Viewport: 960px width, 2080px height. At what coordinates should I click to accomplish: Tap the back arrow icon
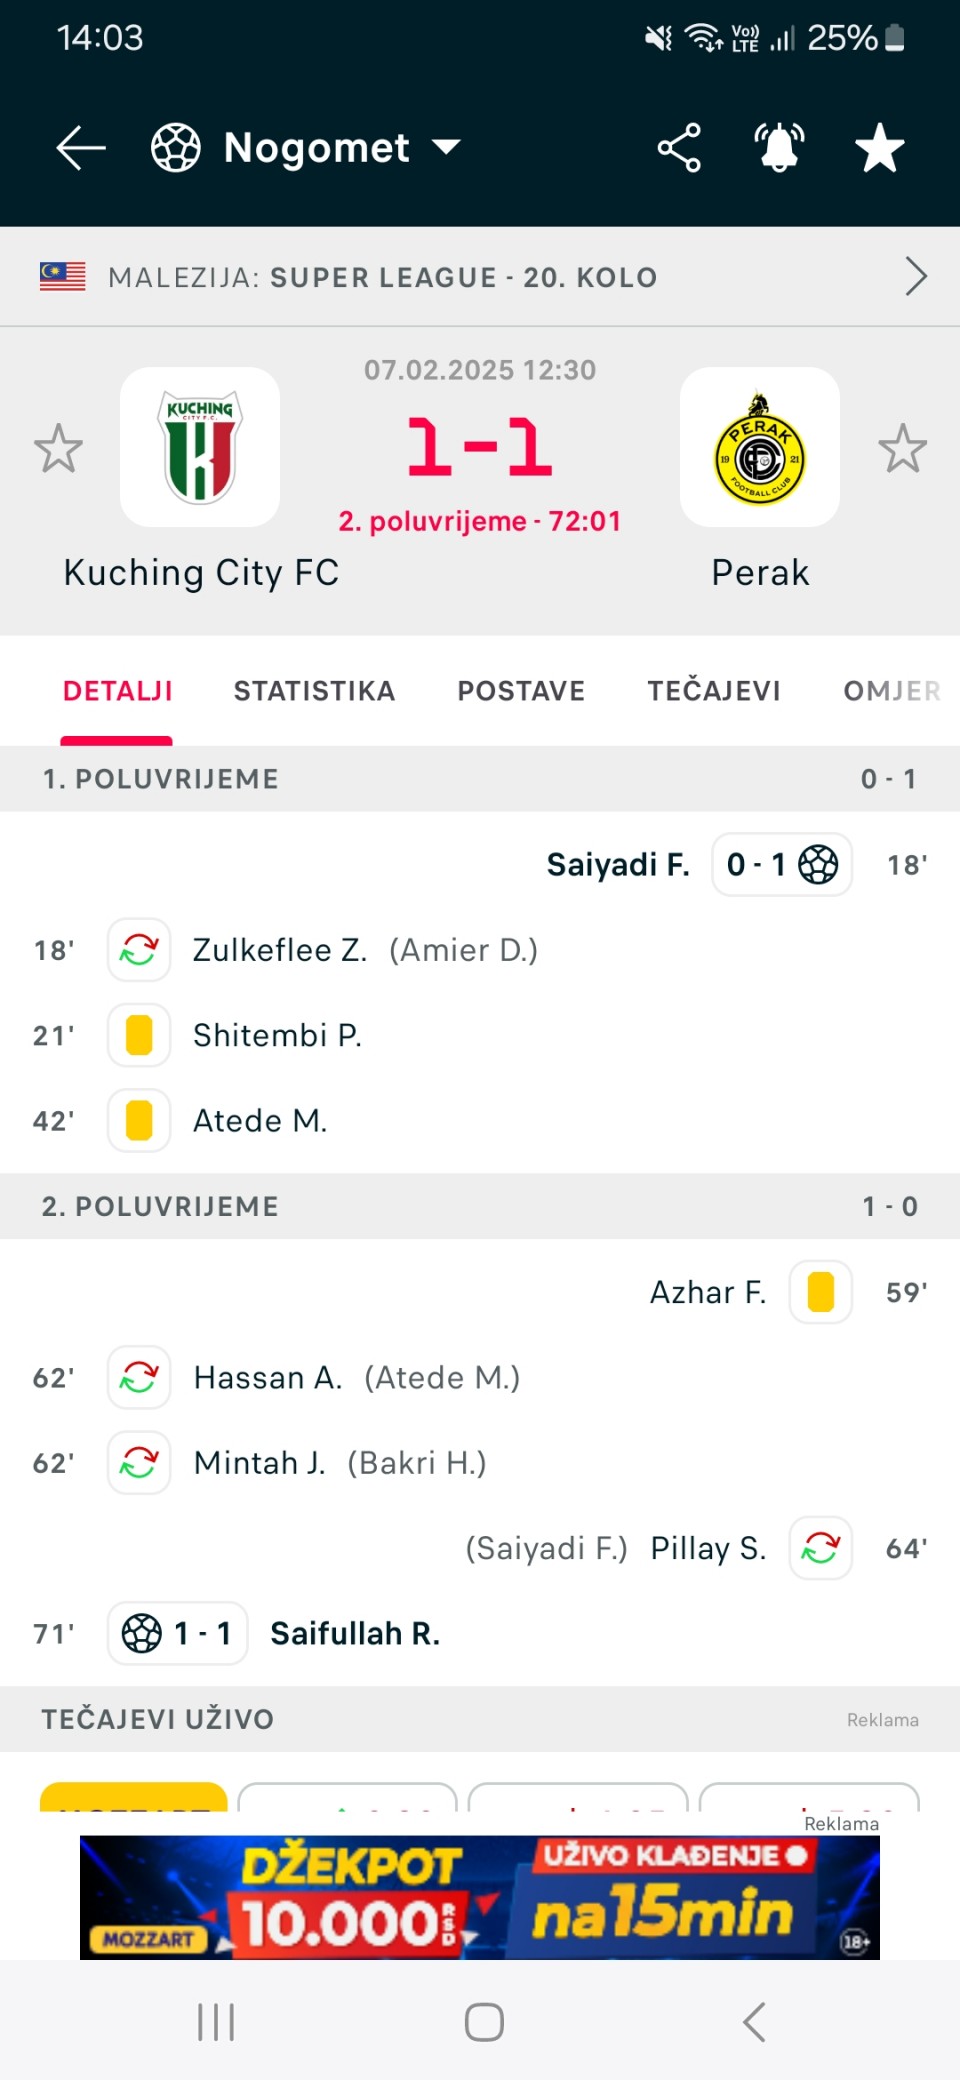[x=81, y=148]
